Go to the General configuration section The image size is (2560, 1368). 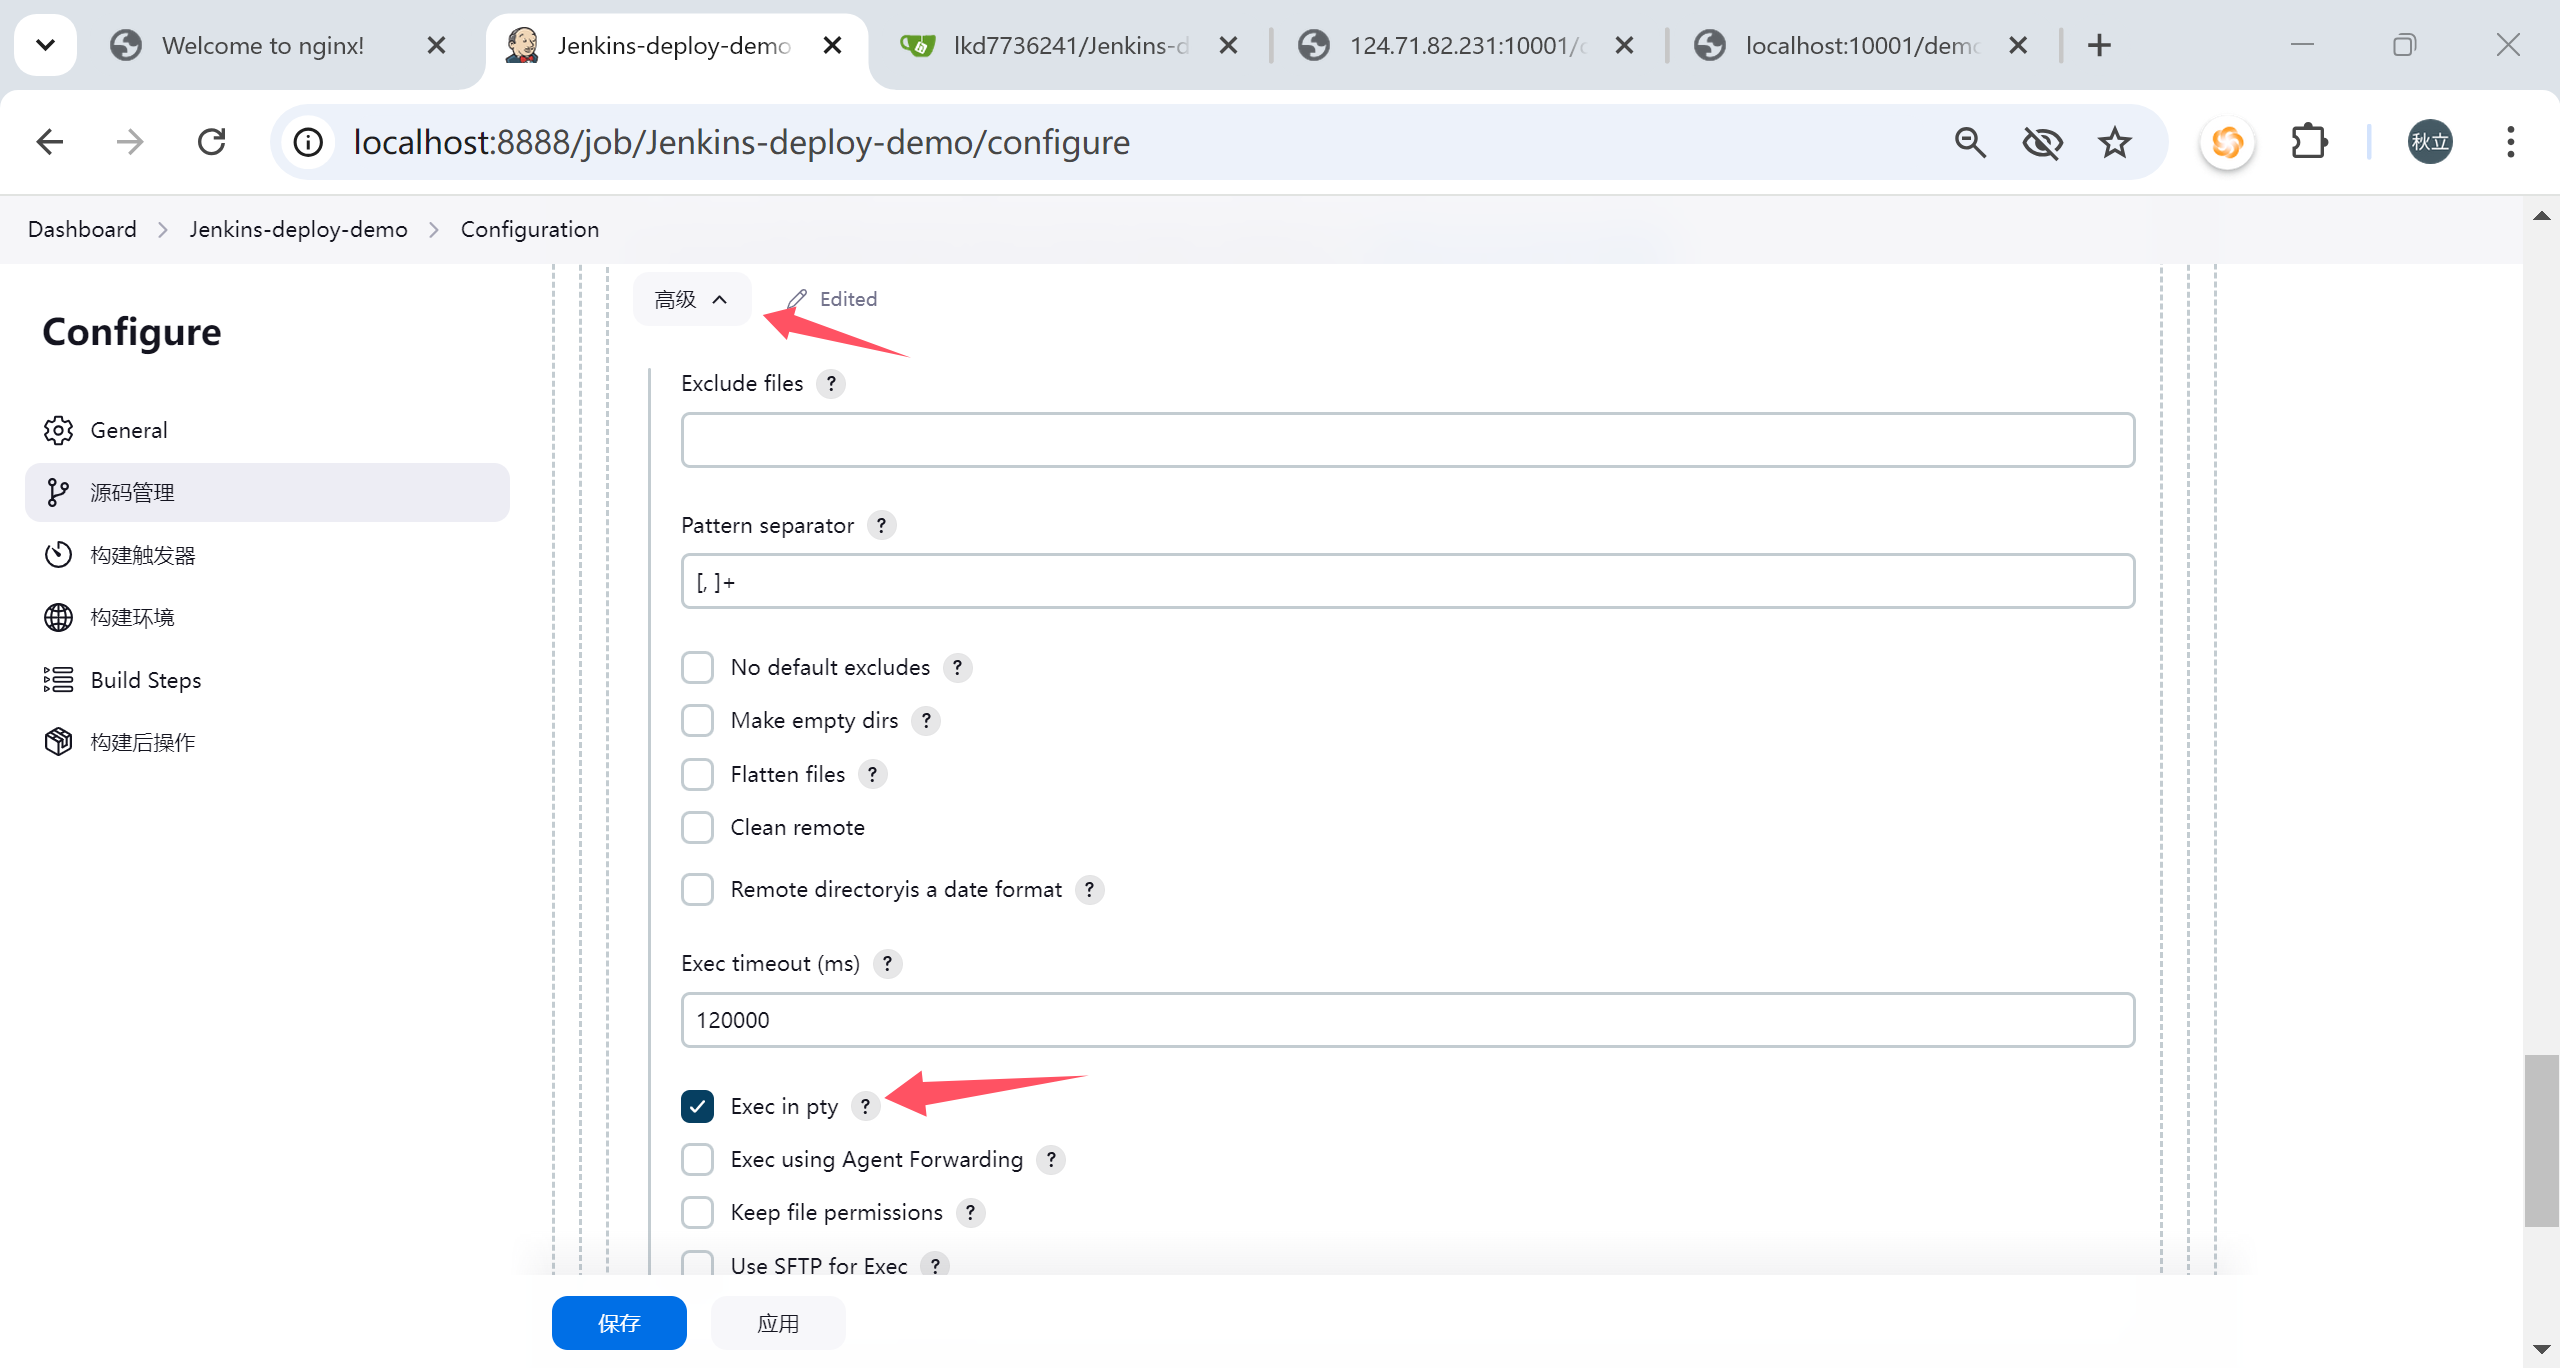(129, 430)
